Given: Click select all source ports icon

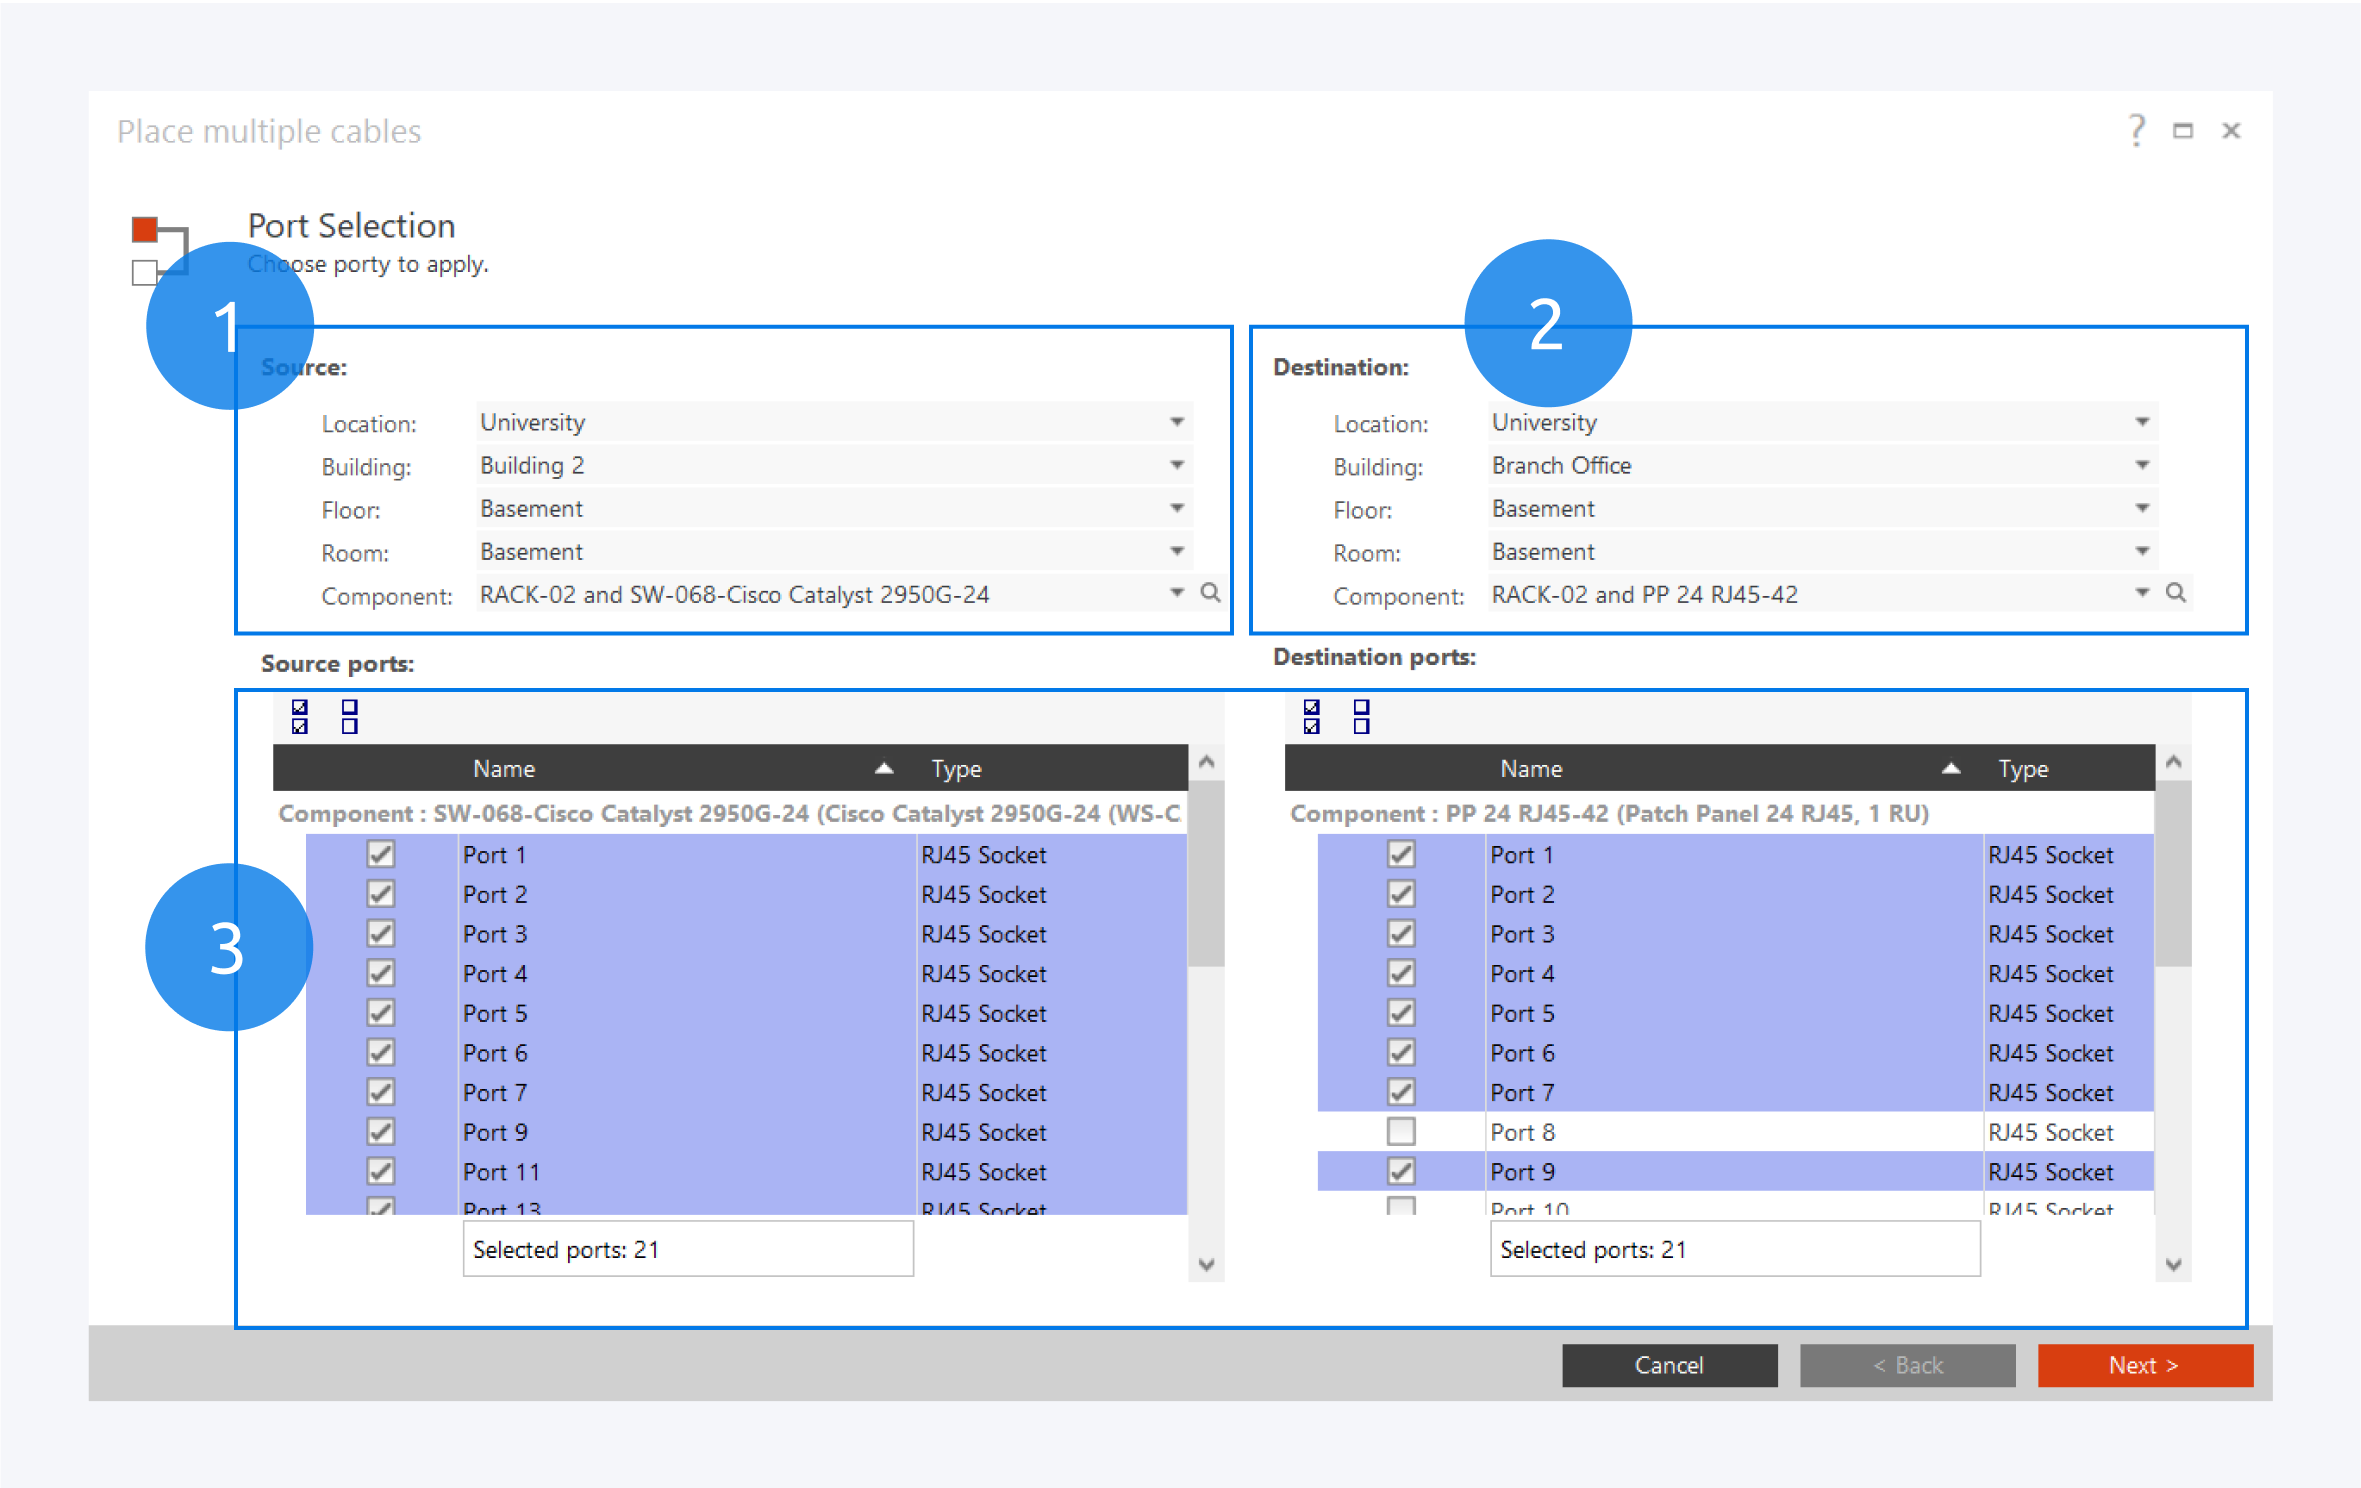Looking at the screenshot, I should click(299, 717).
